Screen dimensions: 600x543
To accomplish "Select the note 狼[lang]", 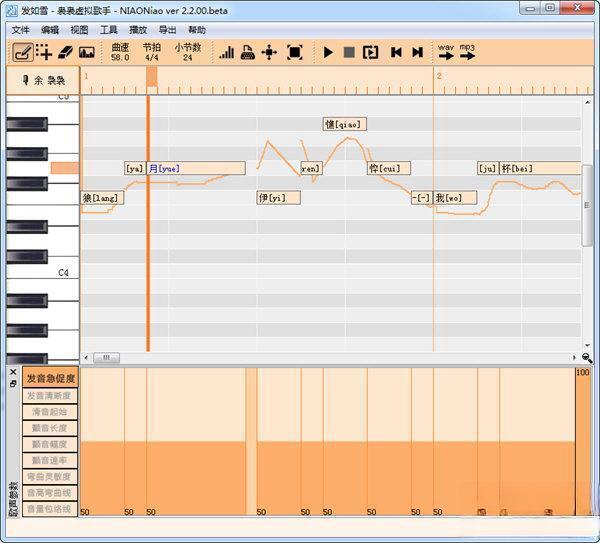I will 102,198.
